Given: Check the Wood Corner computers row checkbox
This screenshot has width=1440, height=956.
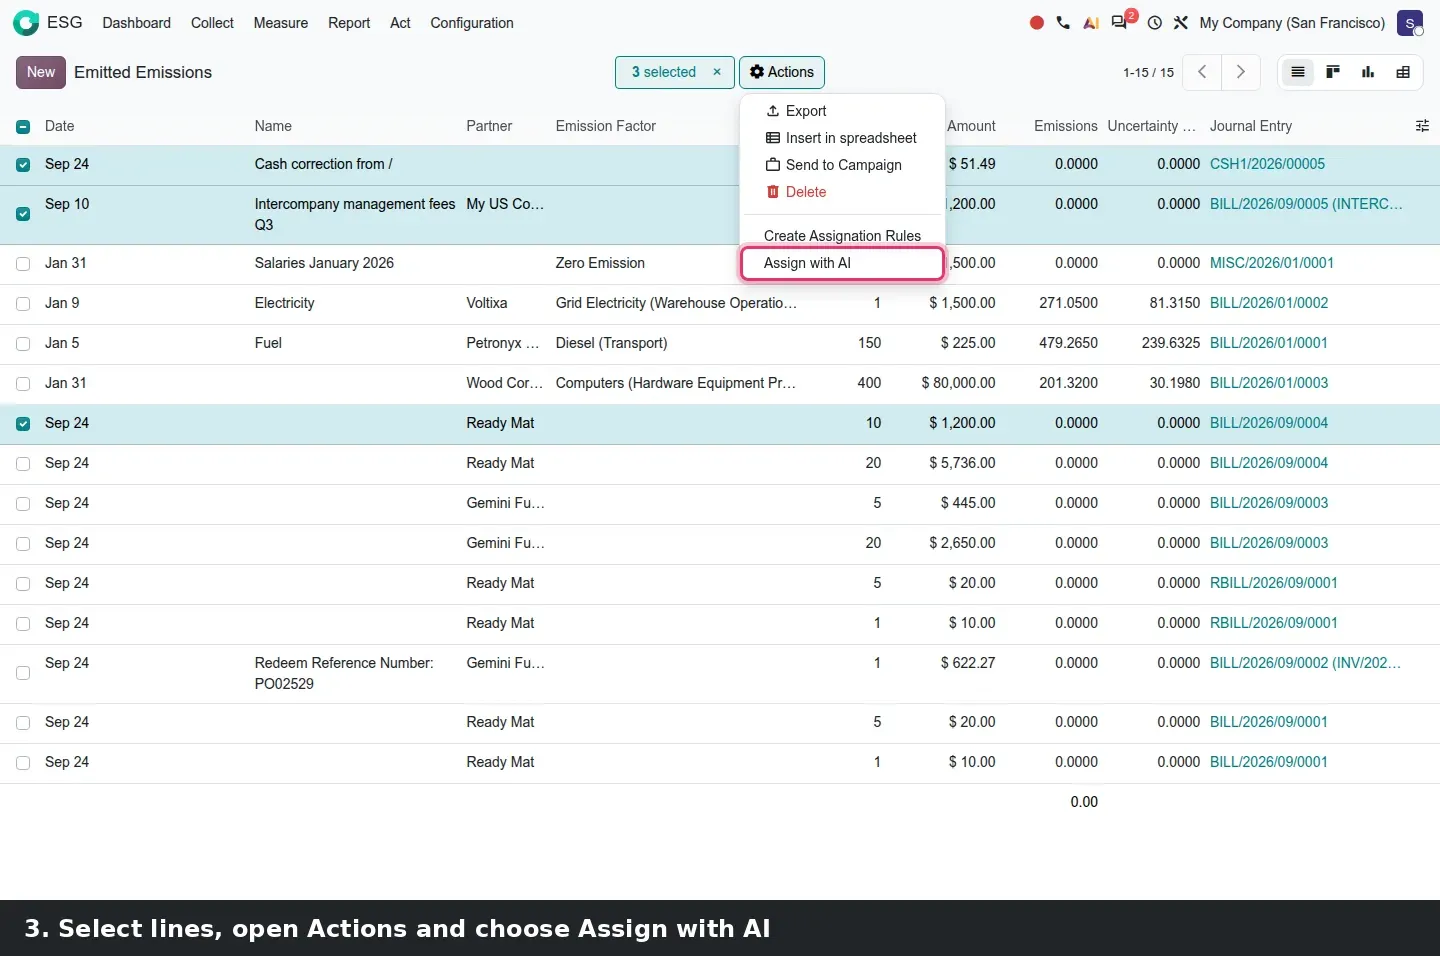Looking at the screenshot, I should pyautogui.click(x=23, y=384).
